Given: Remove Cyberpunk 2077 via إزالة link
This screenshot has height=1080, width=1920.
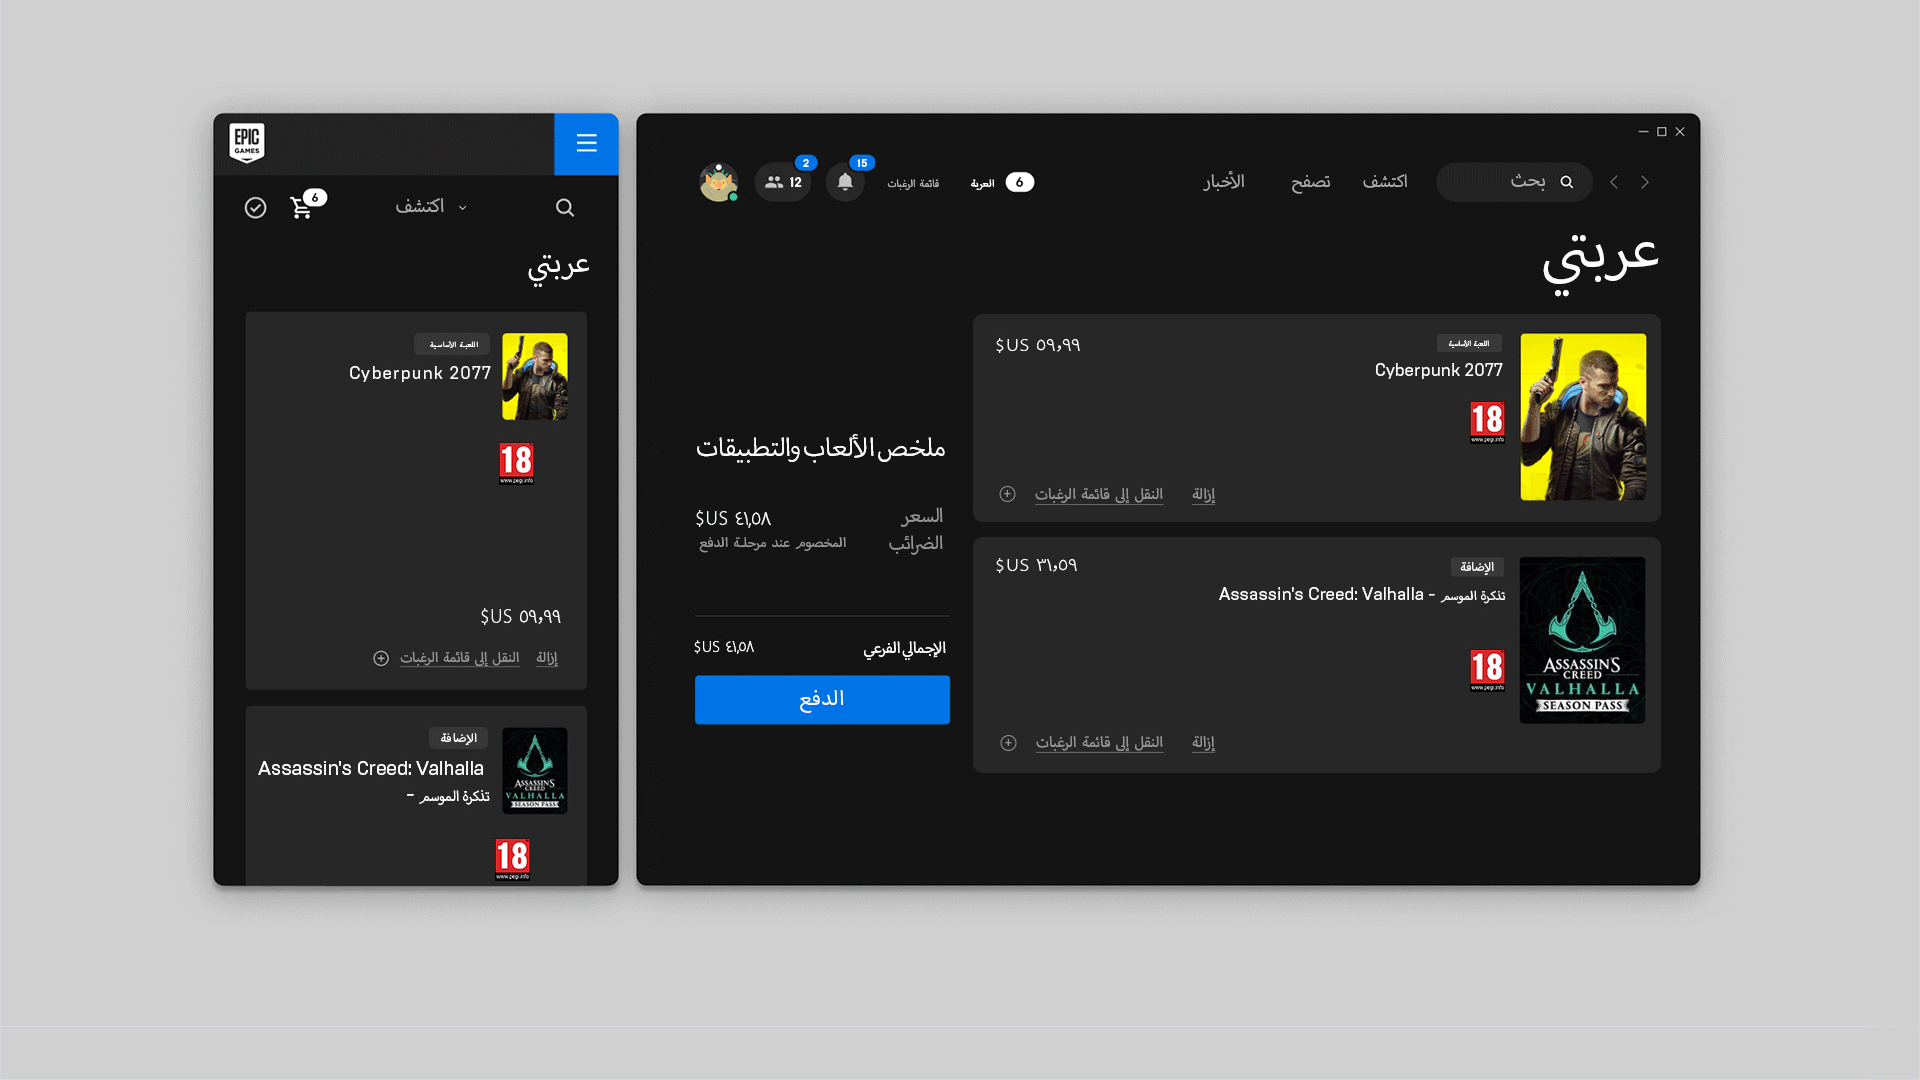Looking at the screenshot, I should [x=1203, y=494].
